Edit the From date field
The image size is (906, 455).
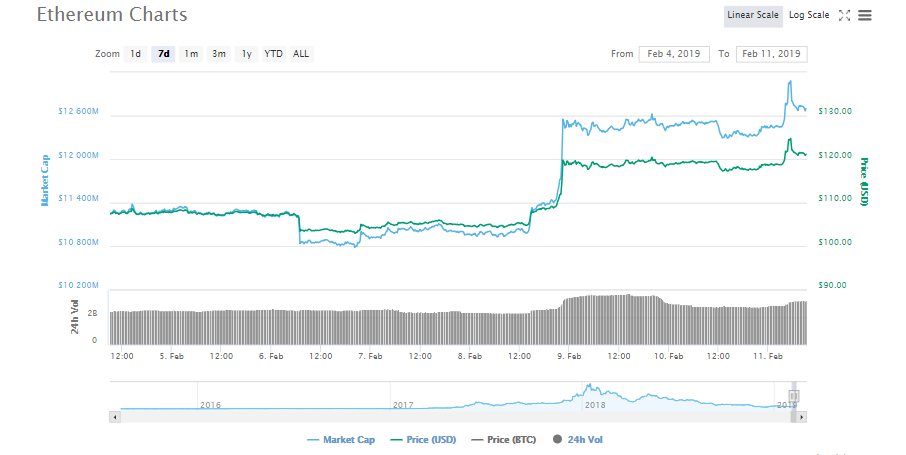(x=674, y=54)
